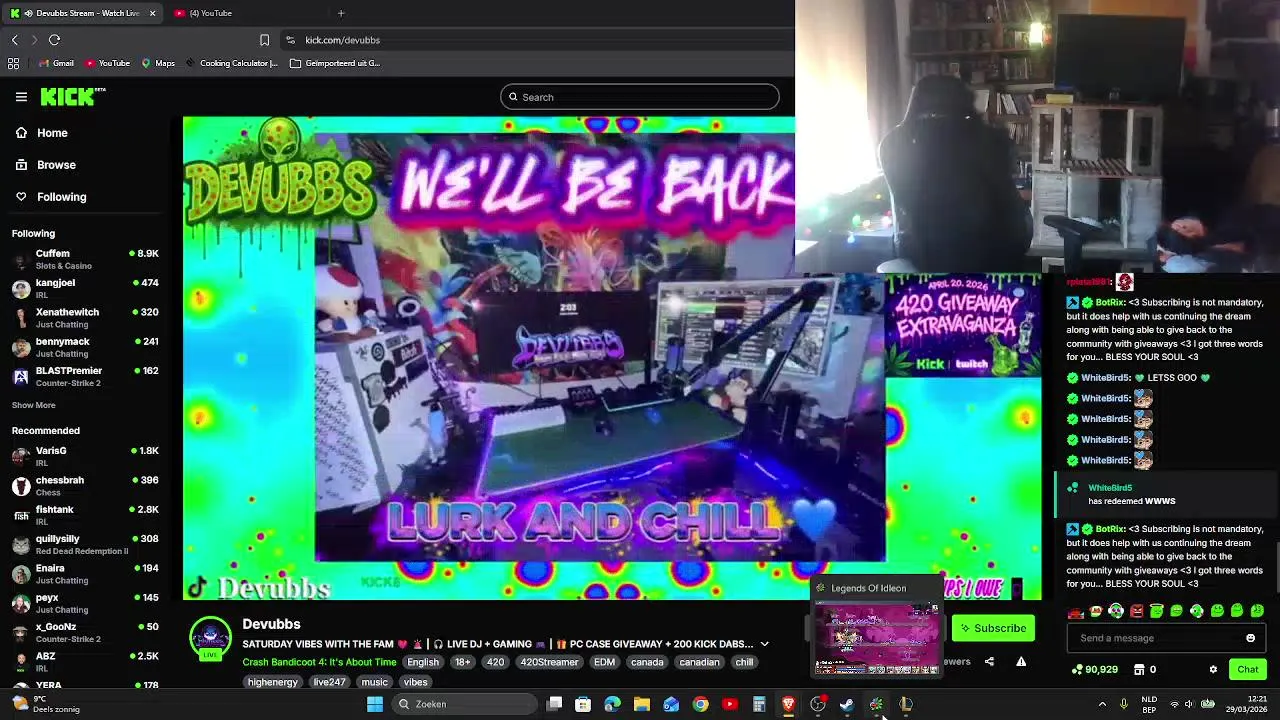Select the live247 tag
Image resolution: width=1280 pixels, height=720 pixels.
click(329, 682)
